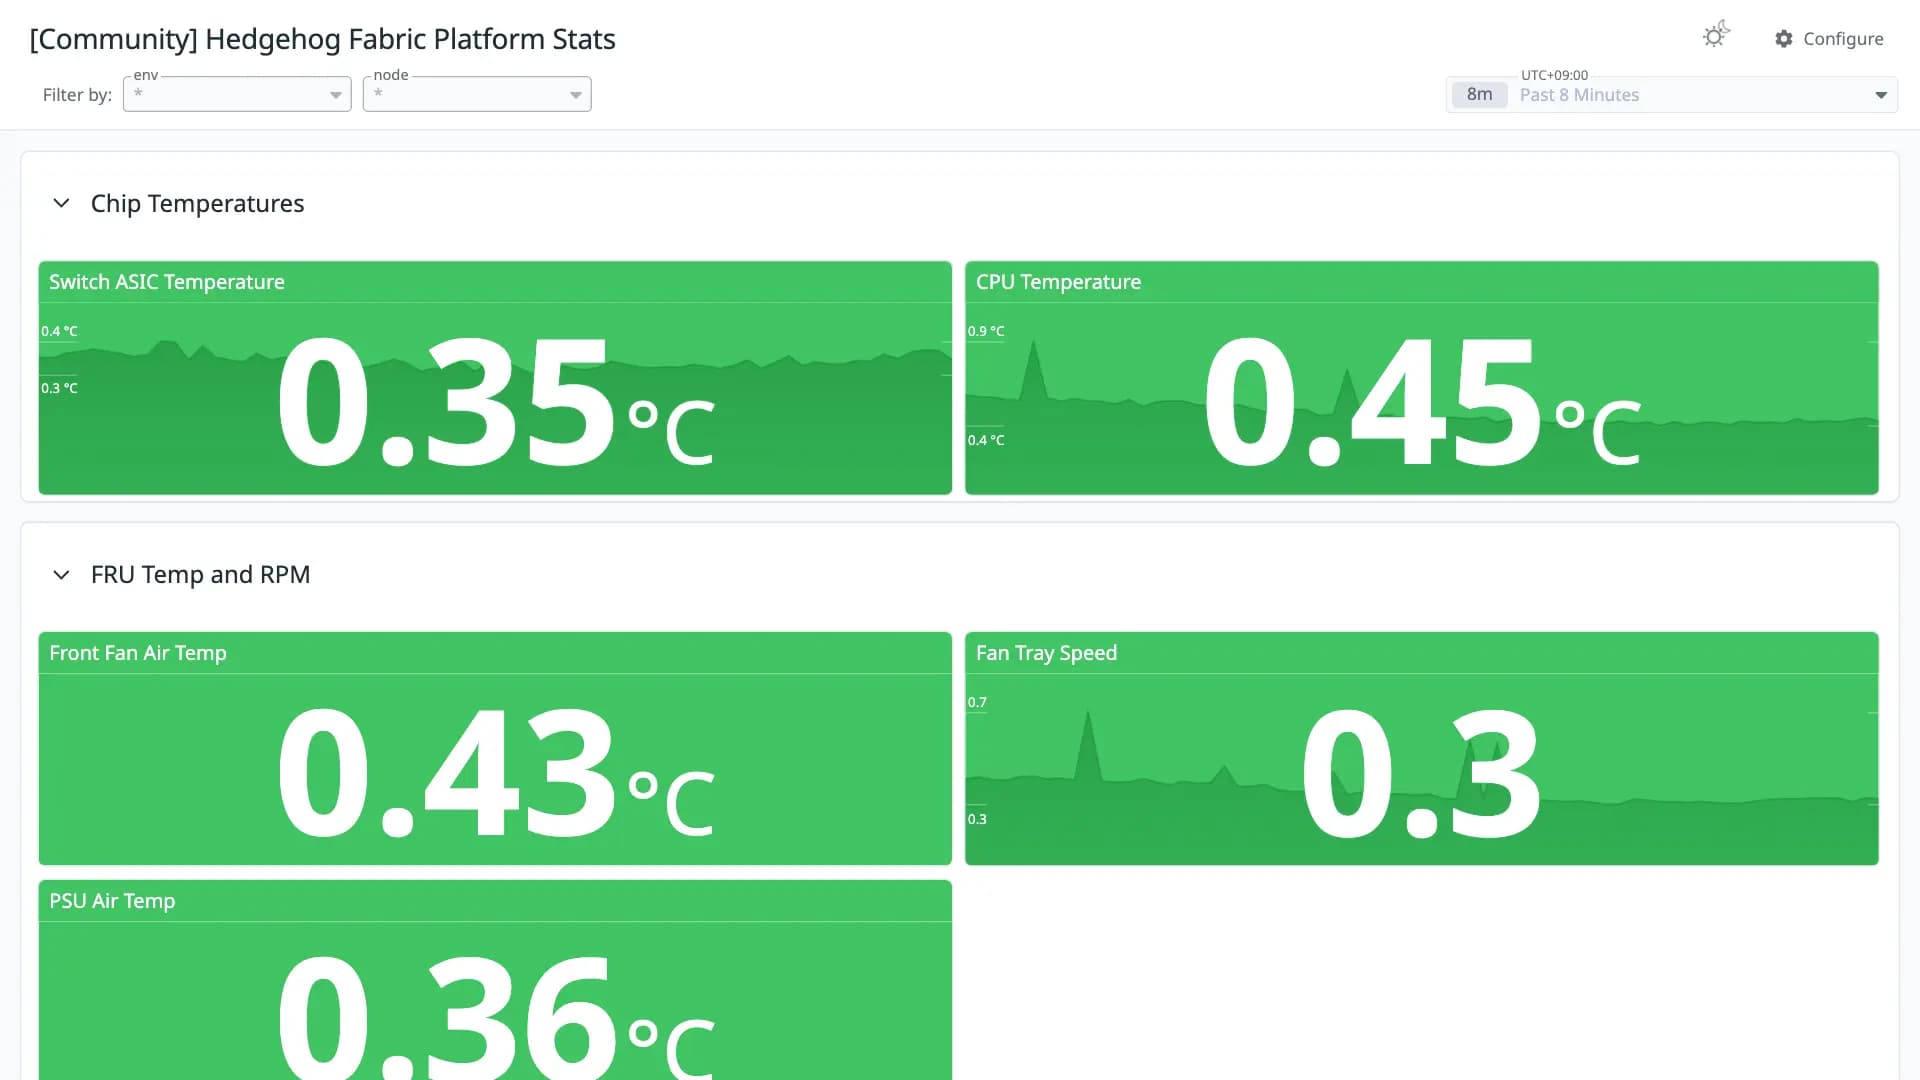The image size is (1920, 1080).
Task: Click the Switch ASIC Temperature widget title
Action: tap(167, 282)
